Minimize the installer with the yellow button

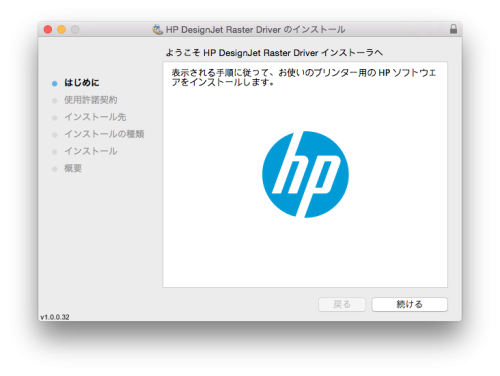point(62,29)
